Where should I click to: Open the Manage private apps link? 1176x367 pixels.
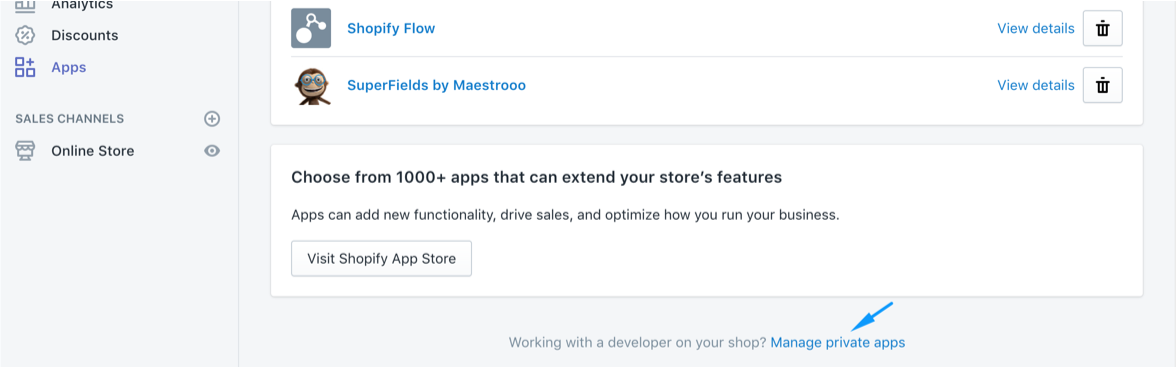point(838,342)
